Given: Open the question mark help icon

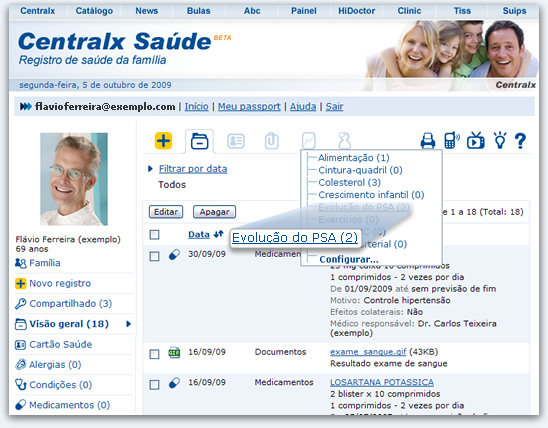Looking at the screenshot, I should coord(520,141).
